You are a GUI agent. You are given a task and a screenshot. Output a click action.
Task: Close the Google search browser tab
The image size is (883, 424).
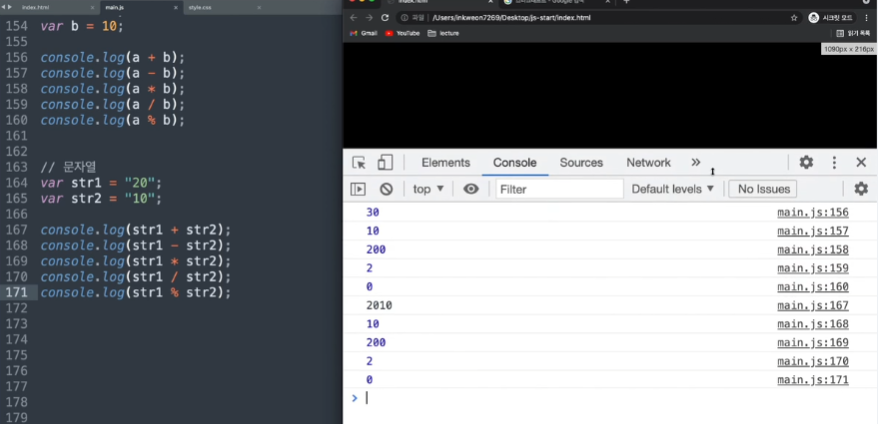tap(607, 2)
